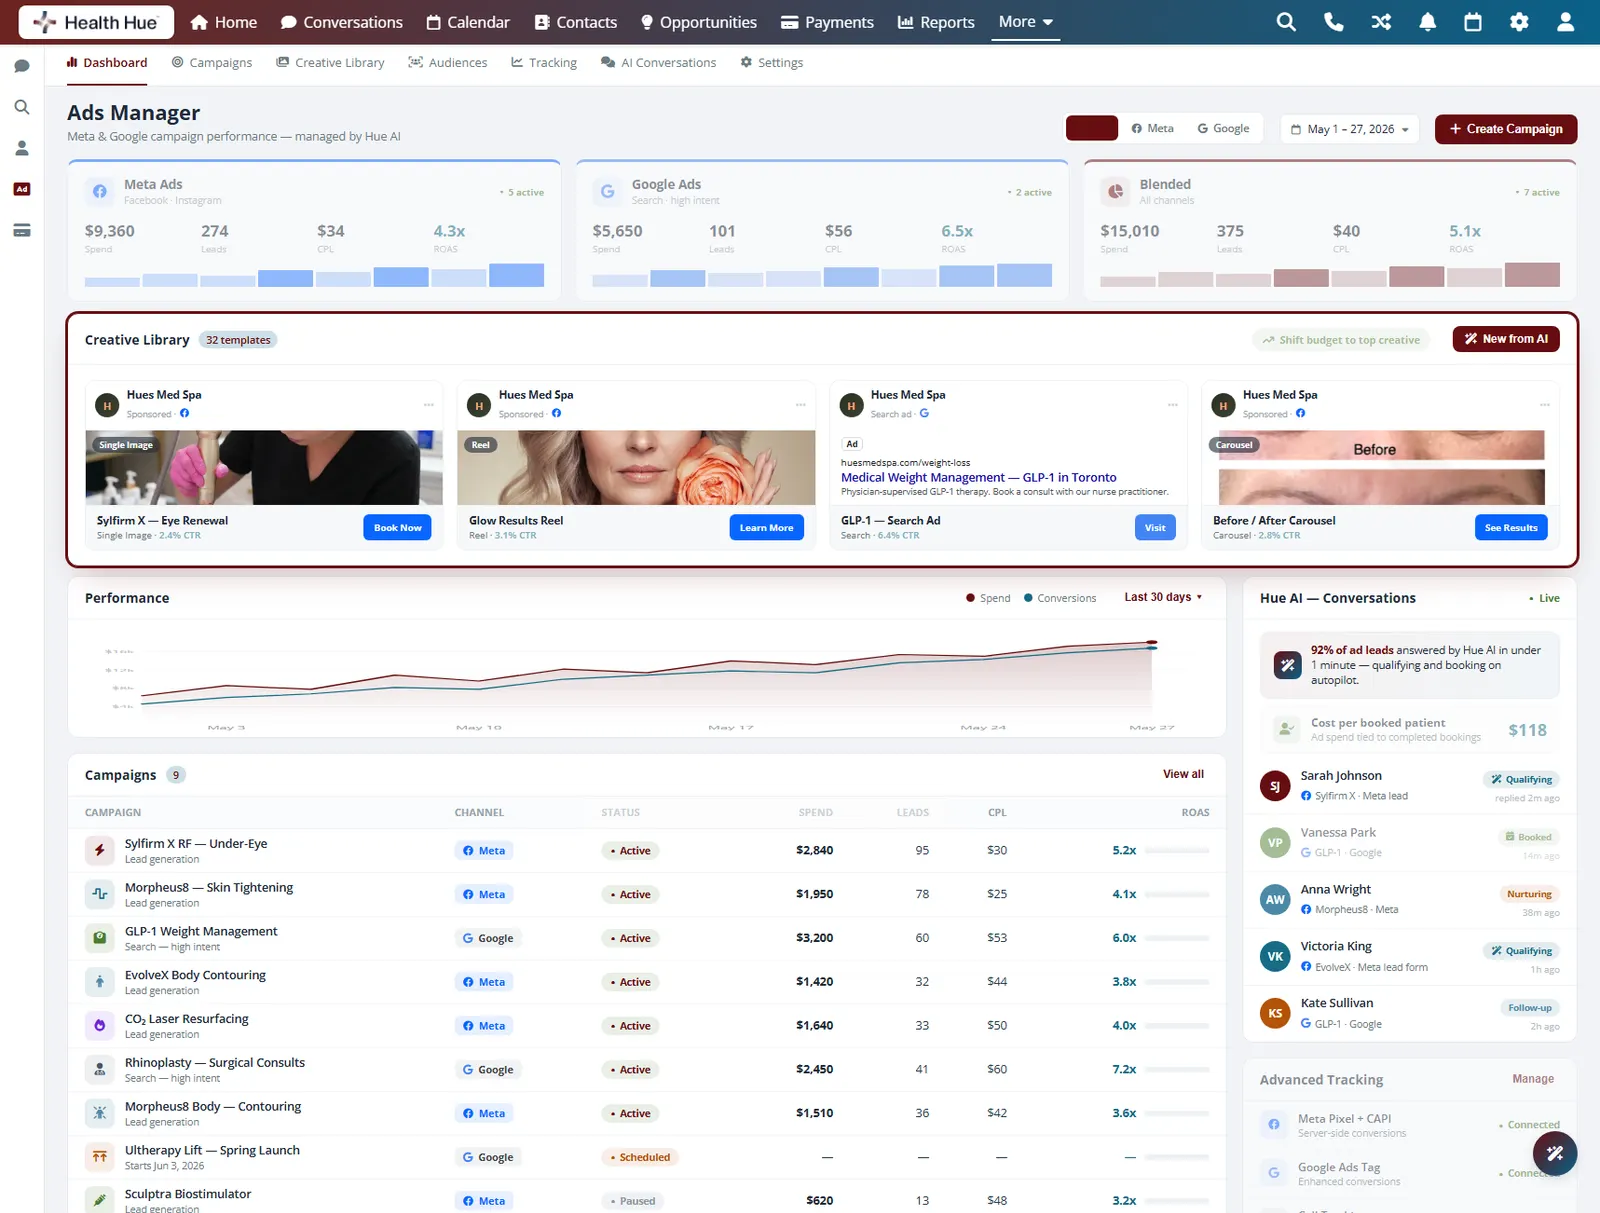Click the Google Ads G icon
Image resolution: width=1600 pixels, height=1213 pixels.
coord(607,191)
